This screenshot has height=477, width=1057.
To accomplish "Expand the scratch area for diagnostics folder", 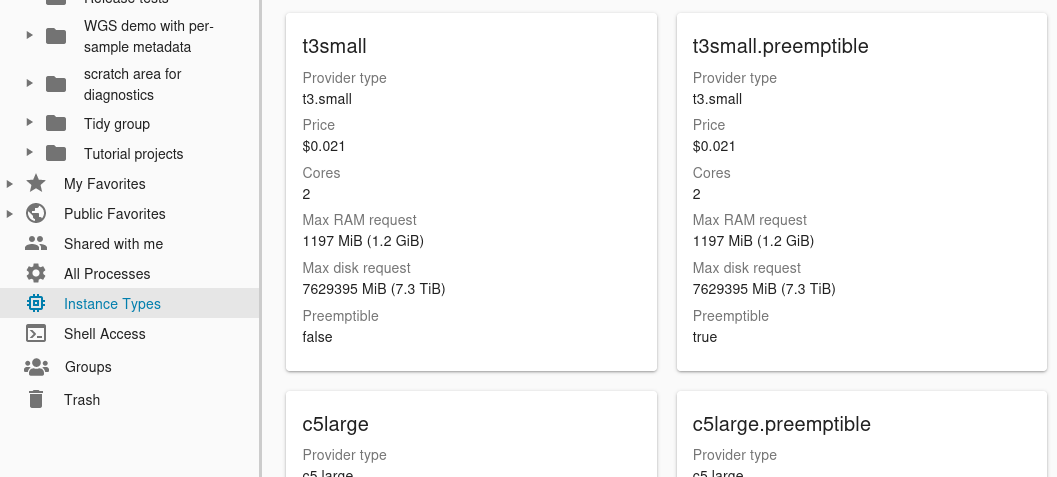I will point(30,84).
